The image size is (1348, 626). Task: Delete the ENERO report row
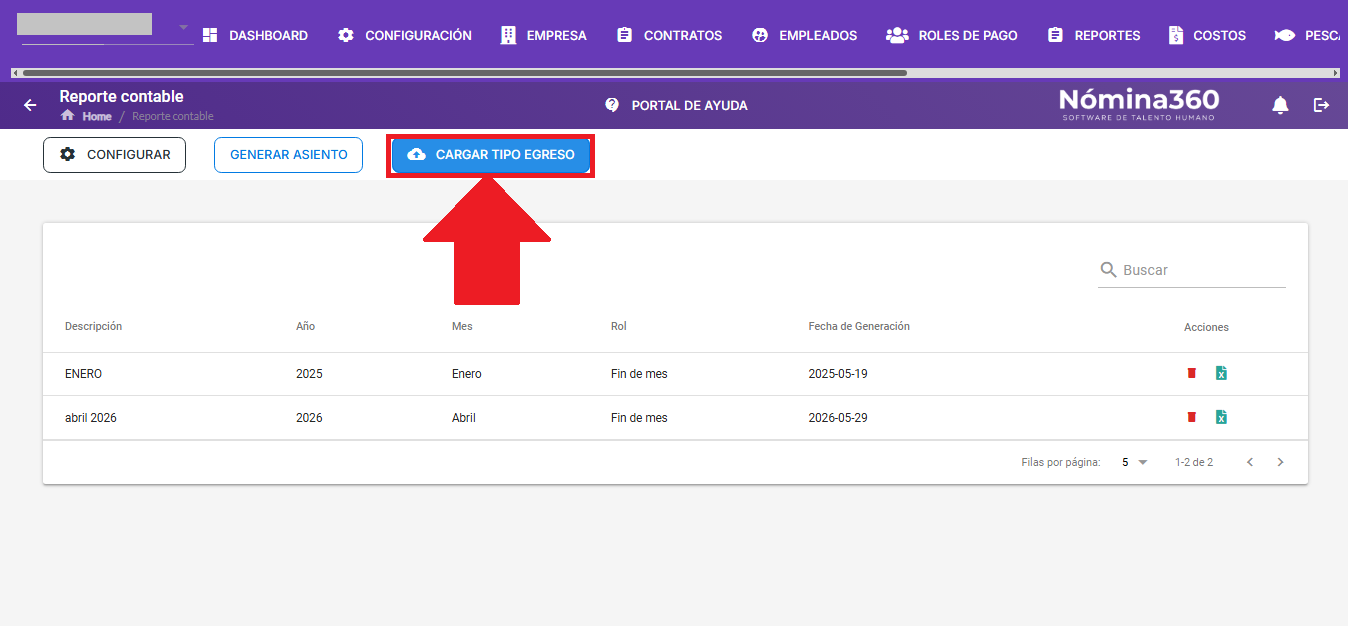[x=1191, y=373]
